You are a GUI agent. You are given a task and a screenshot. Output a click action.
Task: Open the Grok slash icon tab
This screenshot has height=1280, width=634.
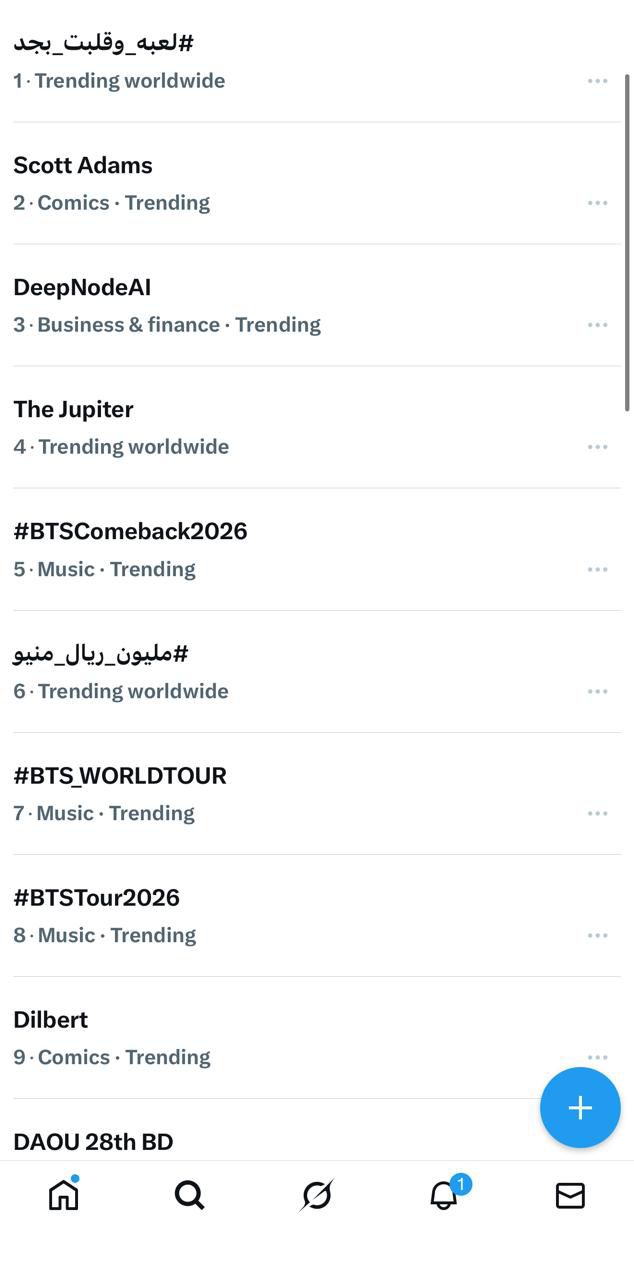pos(317,1195)
